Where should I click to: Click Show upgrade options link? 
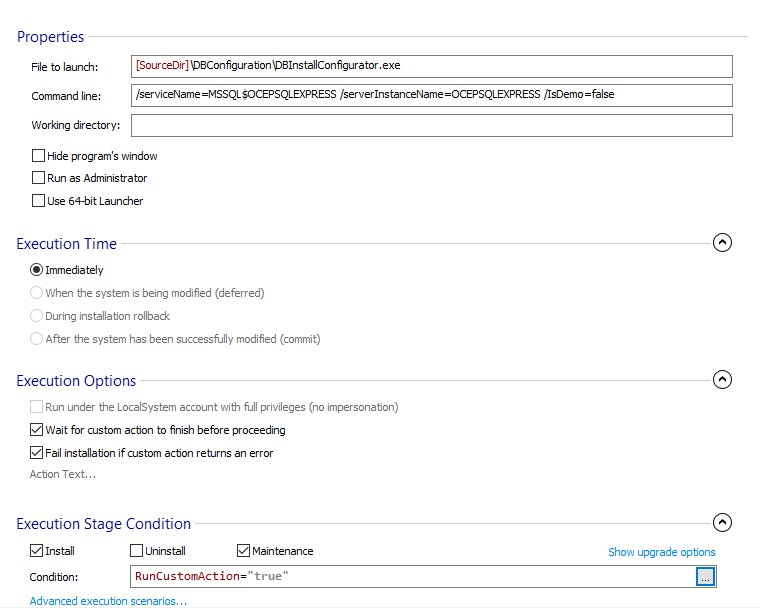[x=661, y=552]
